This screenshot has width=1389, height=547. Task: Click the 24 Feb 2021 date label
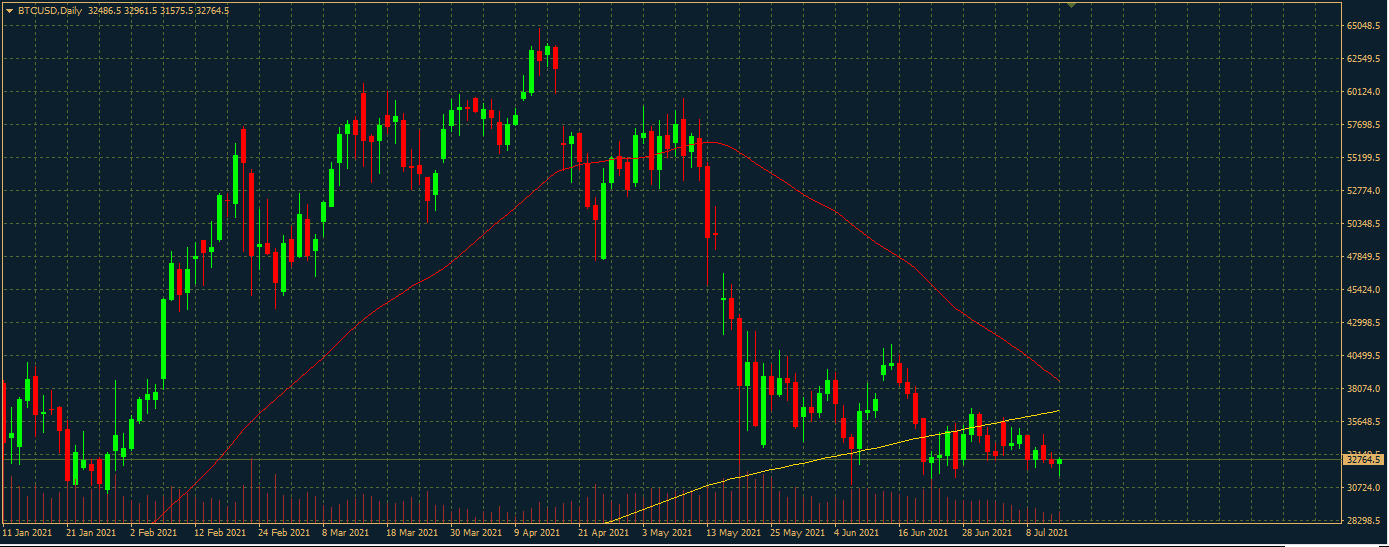(285, 534)
